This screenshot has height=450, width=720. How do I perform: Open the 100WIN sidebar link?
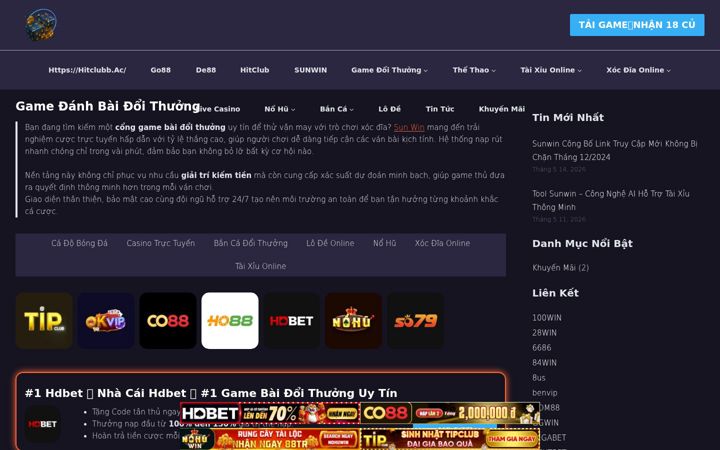tap(546, 317)
